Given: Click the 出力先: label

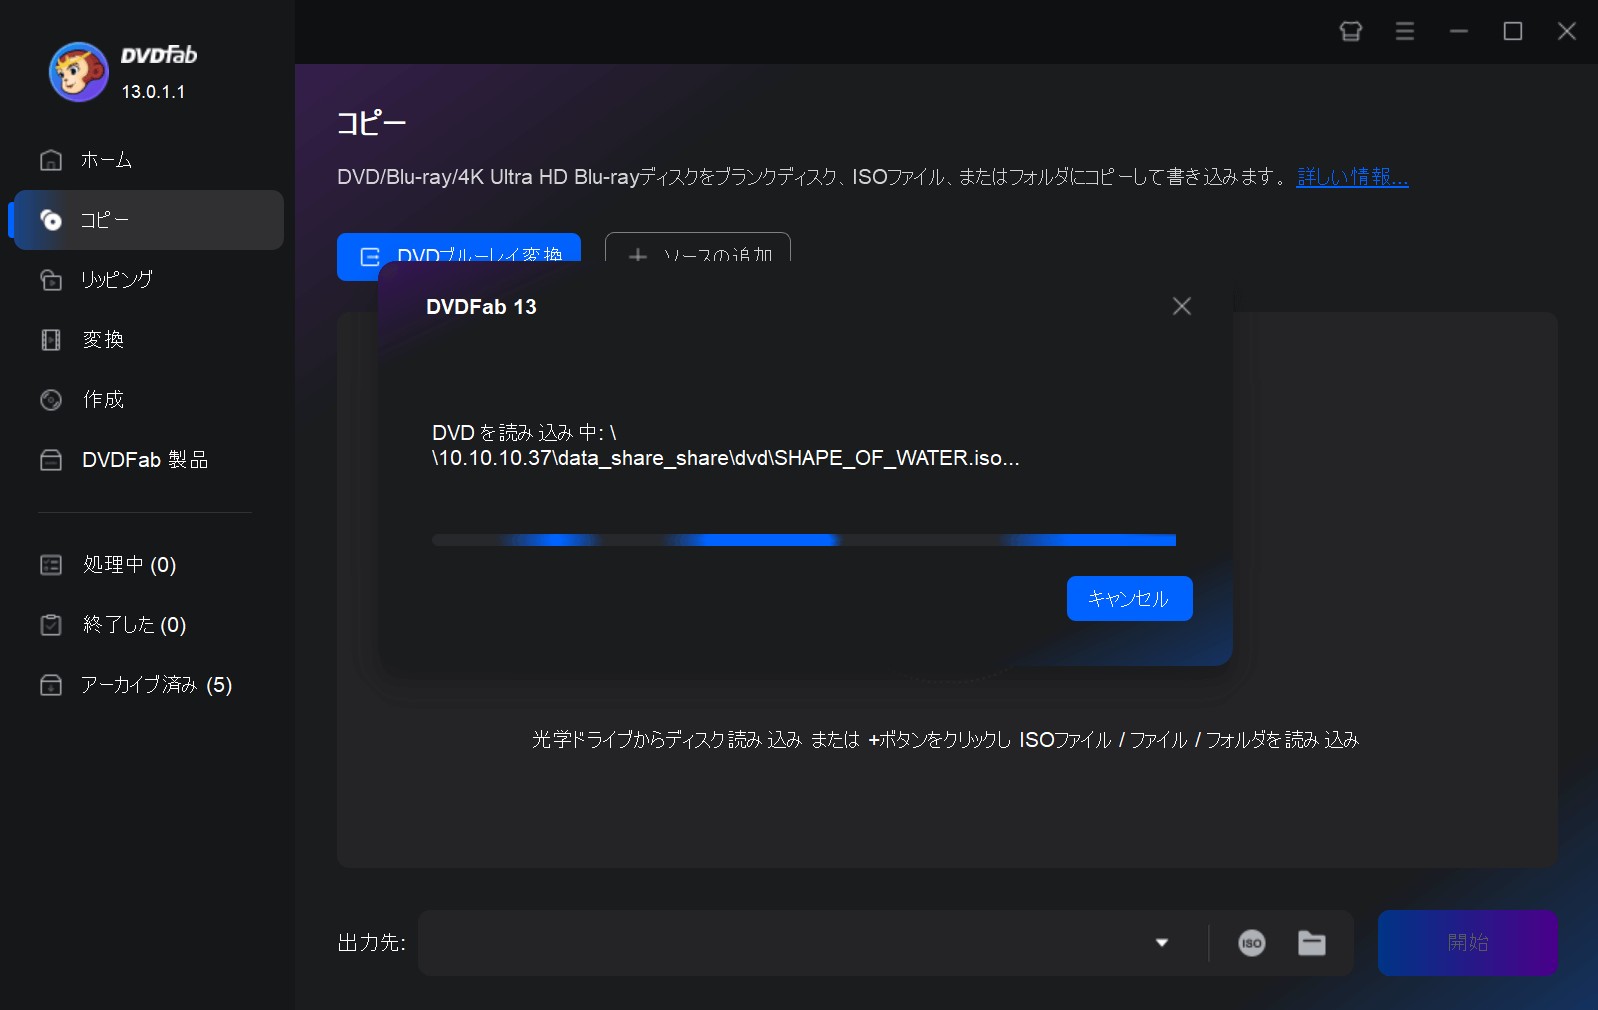Looking at the screenshot, I should click(372, 943).
